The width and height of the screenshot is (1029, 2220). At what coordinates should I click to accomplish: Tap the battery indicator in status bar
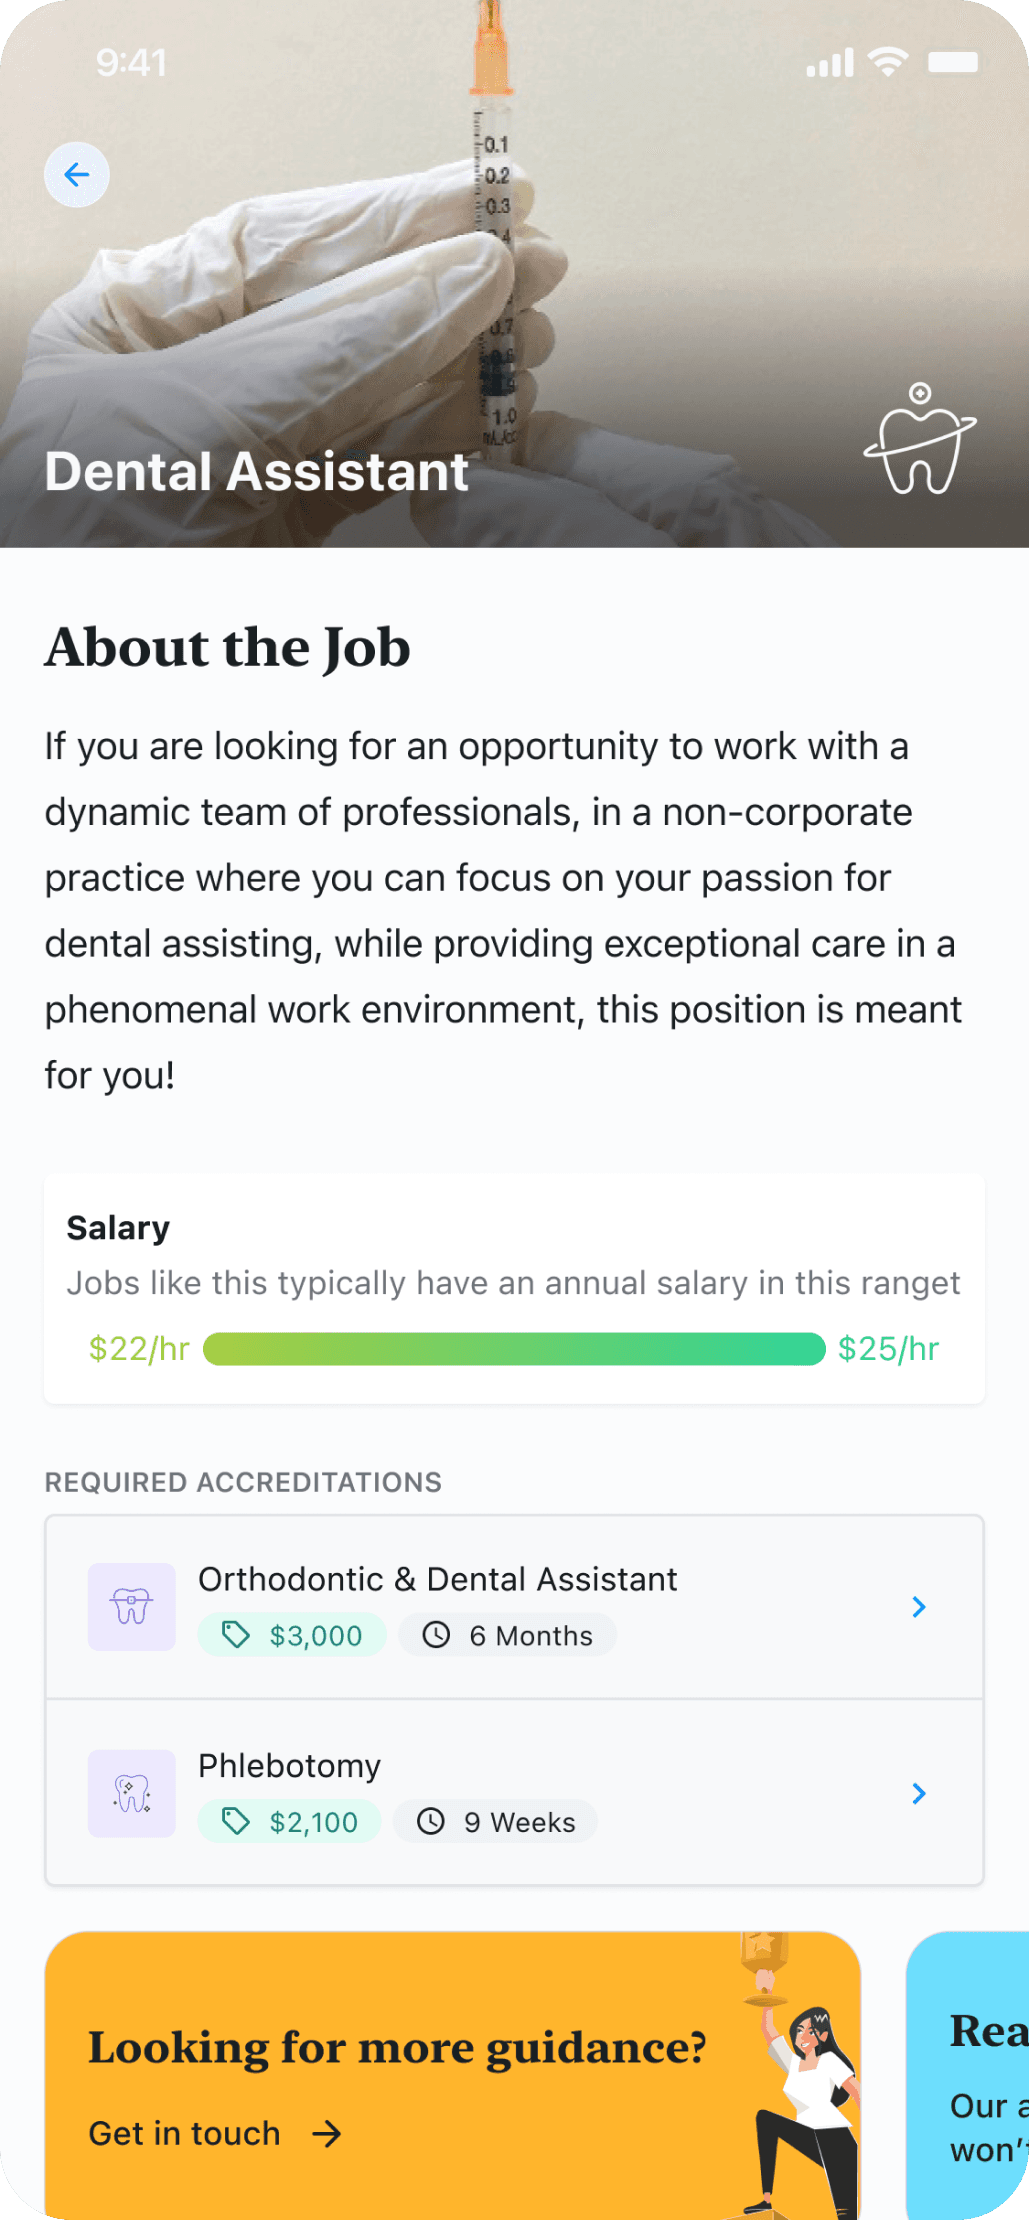(952, 62)
